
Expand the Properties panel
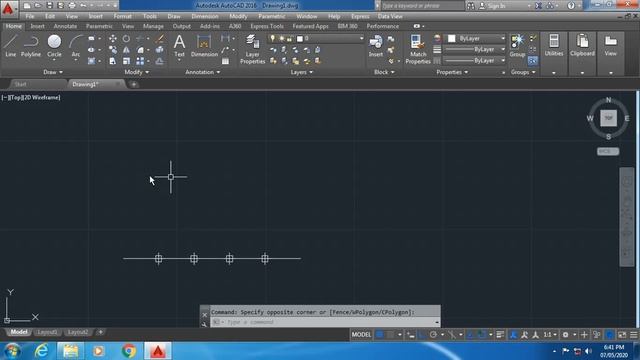pos(452,72)
